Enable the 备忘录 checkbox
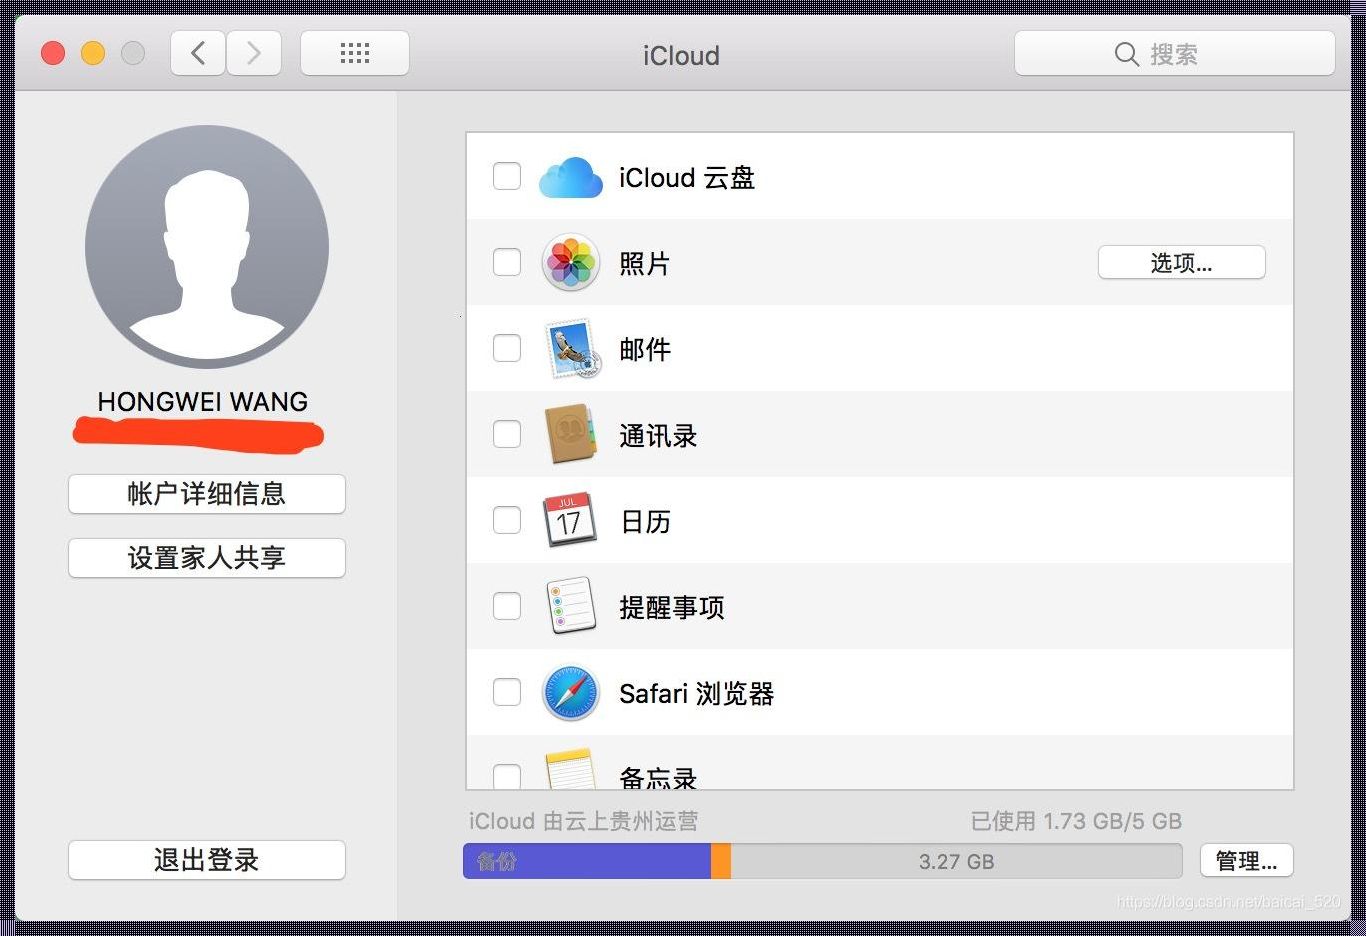Image resolution: width=1366 pixels, height=936 pixels. coord(507,777)
